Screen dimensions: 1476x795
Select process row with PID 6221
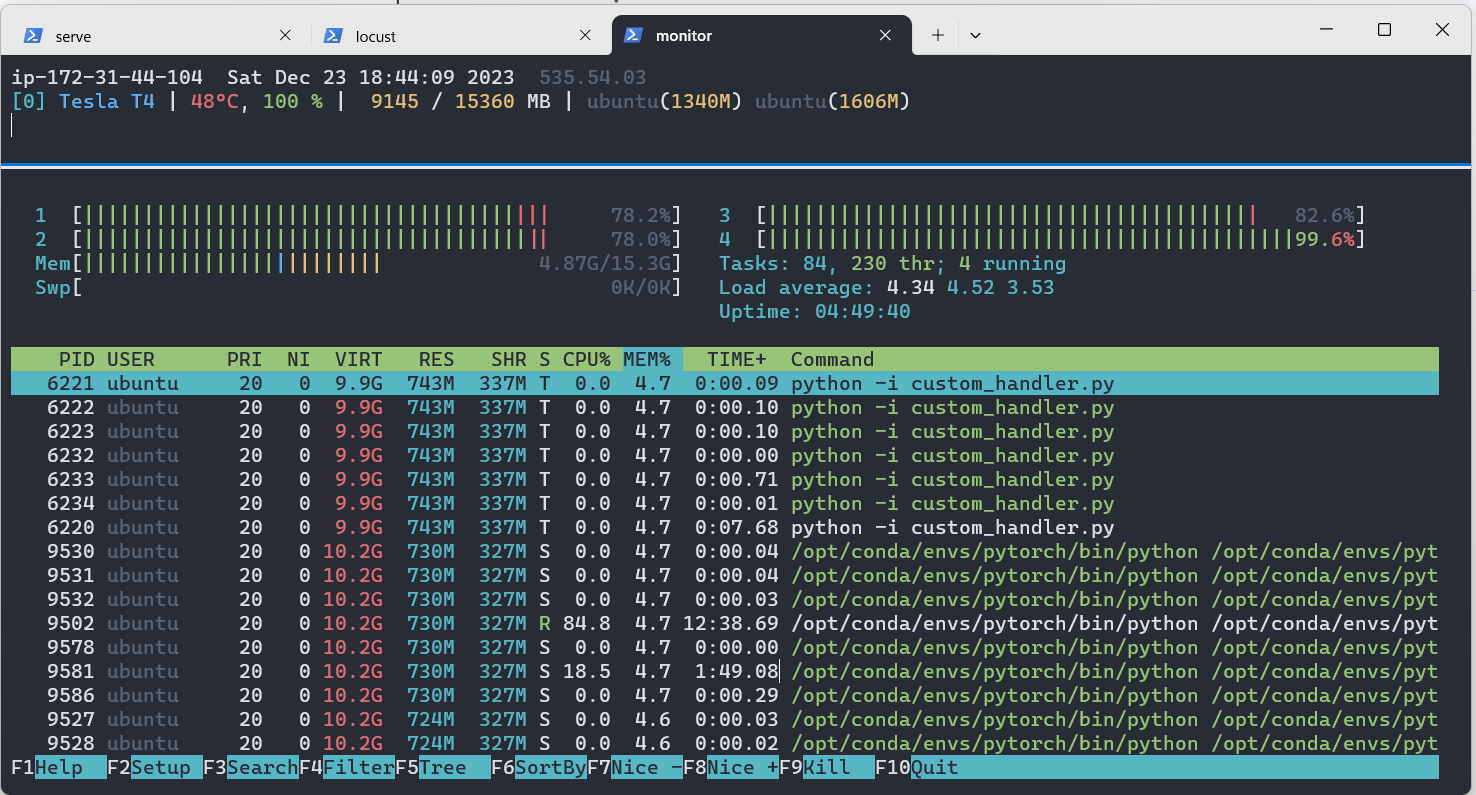pyautogui.click(x=725, y=383)
